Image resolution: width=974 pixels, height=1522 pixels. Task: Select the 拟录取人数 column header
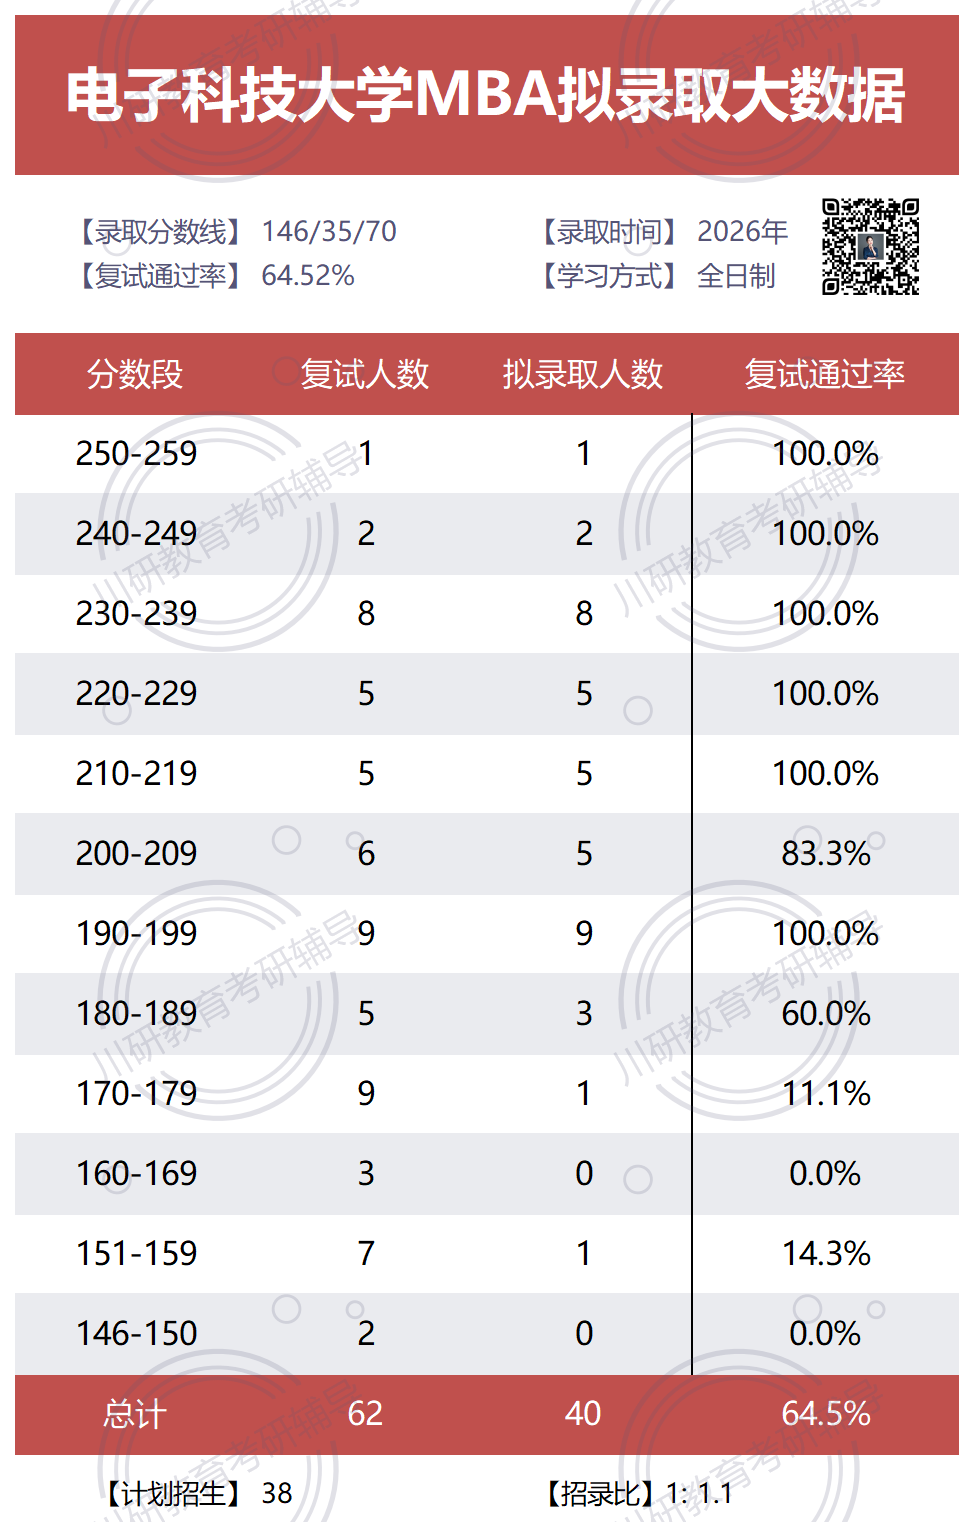(583, 374)
